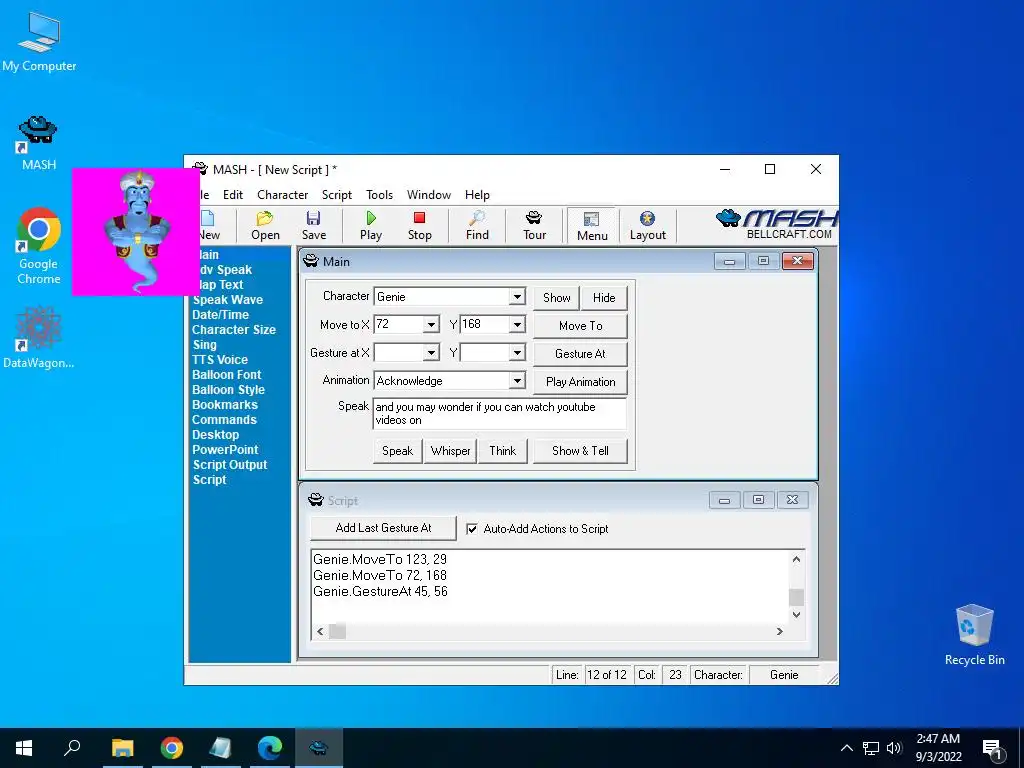Launch the Tour from the toolbar
This screenshot has width=1024, height=768.
tap(534, 226)
